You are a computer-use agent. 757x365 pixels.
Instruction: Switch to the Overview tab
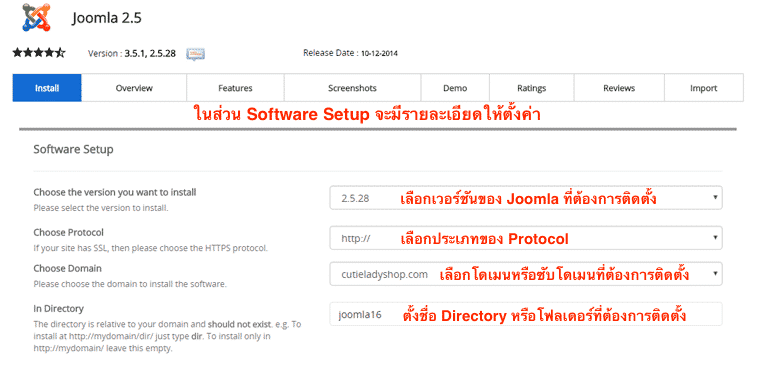point(134,88)
